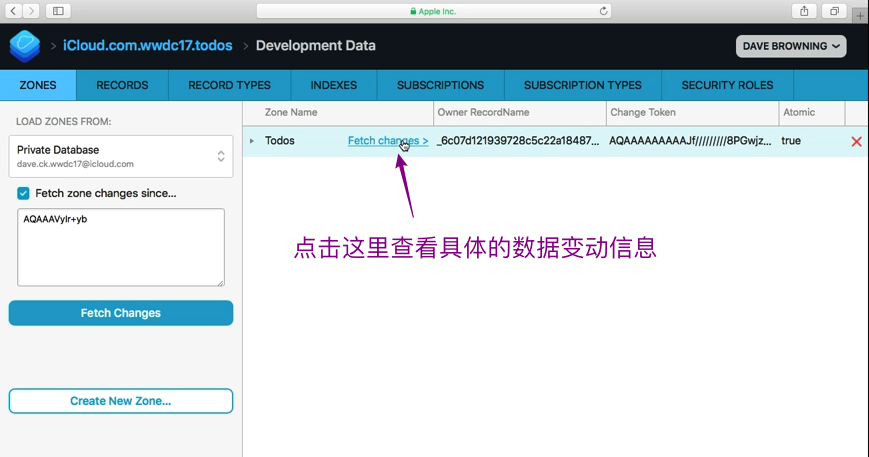Click the Development Data breadcrumb
The width and height of the screenshot is (869, 457).
[315, 45]
